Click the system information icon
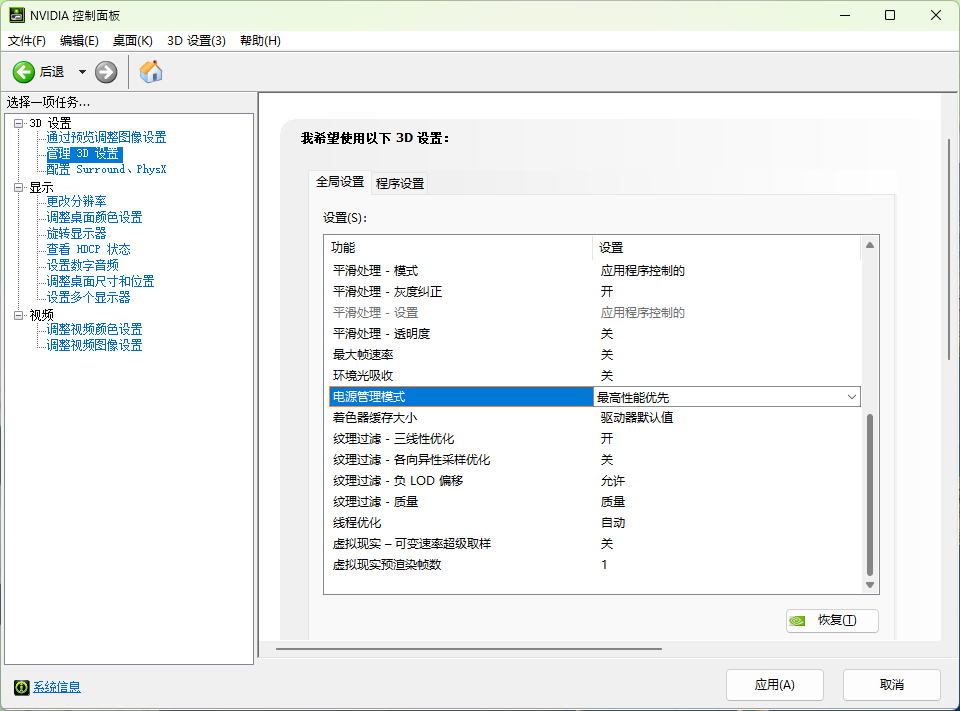 pos(21,687)
